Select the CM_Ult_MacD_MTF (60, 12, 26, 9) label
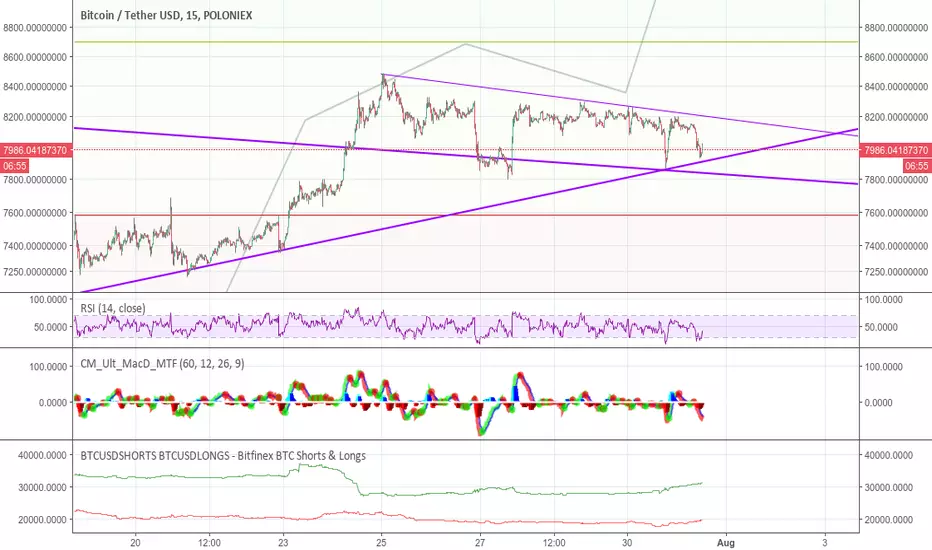Image resolution: width=932 pixels, height=550 pixels. (x=162, y=363)
